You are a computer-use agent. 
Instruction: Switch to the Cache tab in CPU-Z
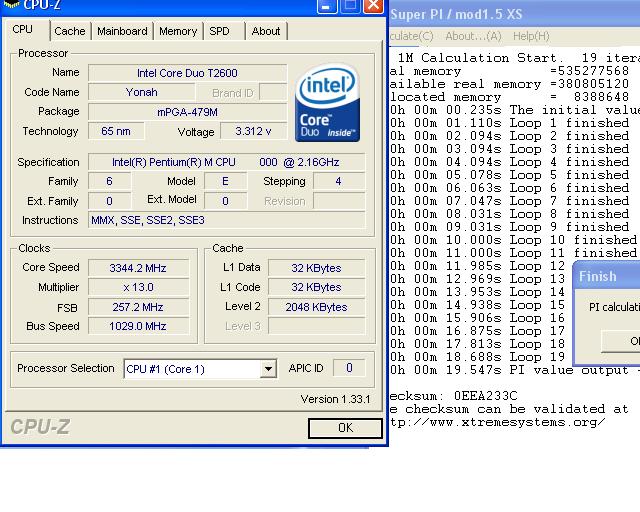pos(69,31)
